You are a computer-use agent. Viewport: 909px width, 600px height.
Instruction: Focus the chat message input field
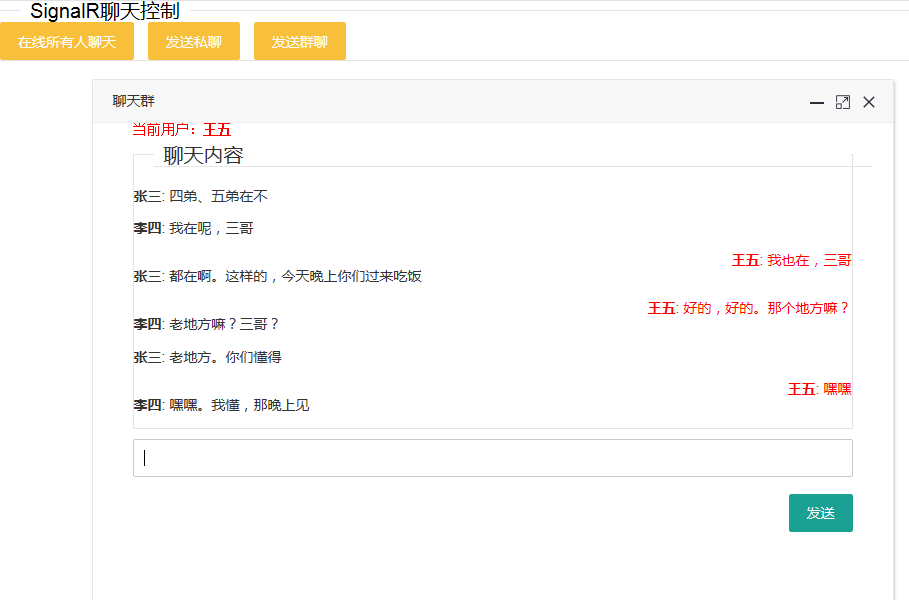[493, 458]
